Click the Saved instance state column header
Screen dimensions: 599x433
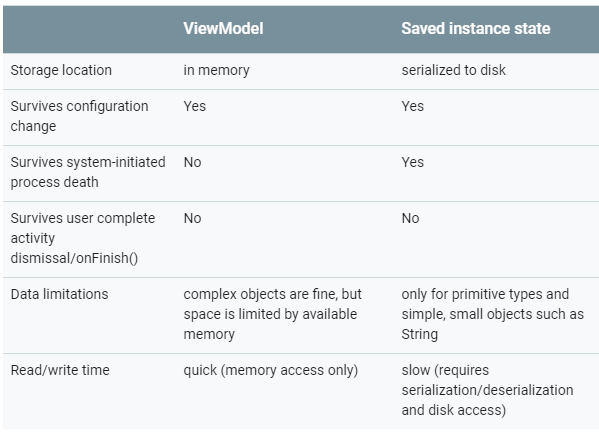(476, 29)
